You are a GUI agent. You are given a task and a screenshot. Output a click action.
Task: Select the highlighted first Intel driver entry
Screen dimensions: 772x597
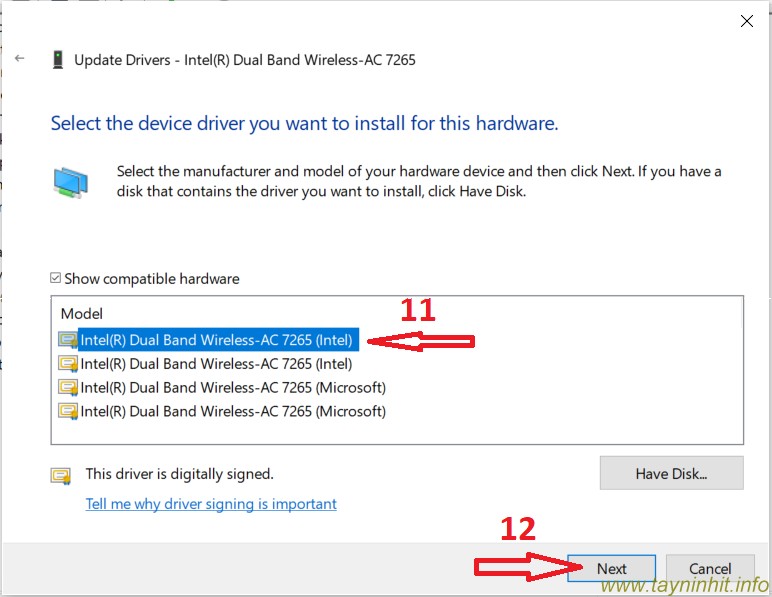tap(216, 340)
